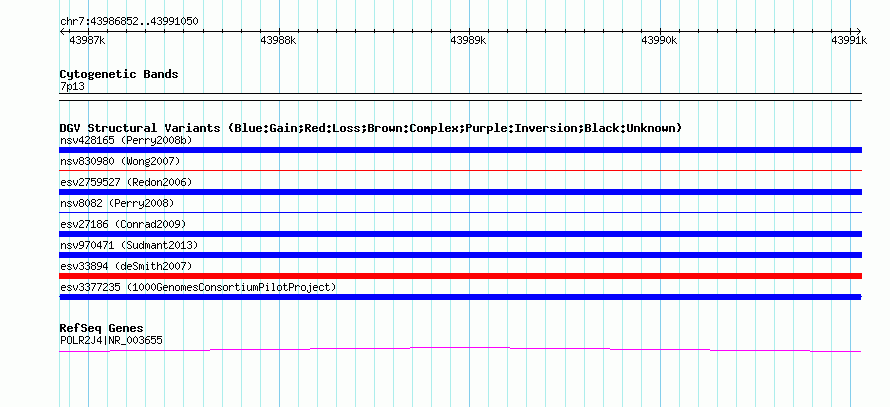Viewport: 890px width, 407px height.
Task: Click the right arrowhead of the ruler
Action: (859, 31)
